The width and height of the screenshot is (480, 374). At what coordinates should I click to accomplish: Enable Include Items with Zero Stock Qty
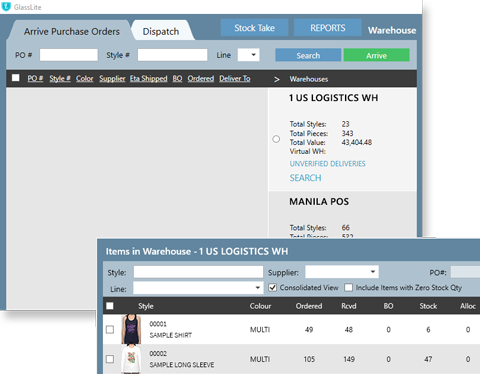[348, 287]
